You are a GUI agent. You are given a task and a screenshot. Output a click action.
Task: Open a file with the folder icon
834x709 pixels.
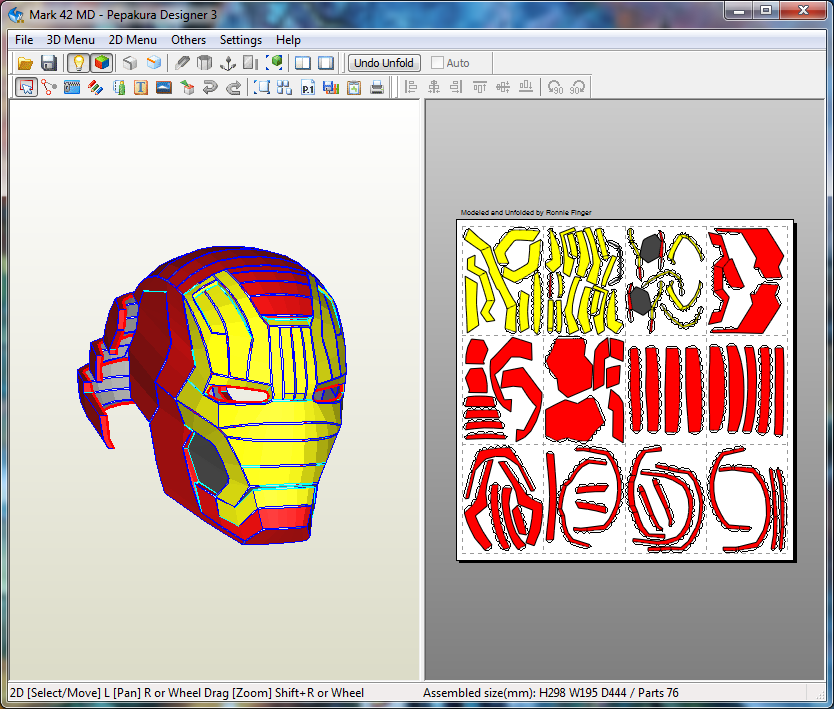click(x=24, y=63)
